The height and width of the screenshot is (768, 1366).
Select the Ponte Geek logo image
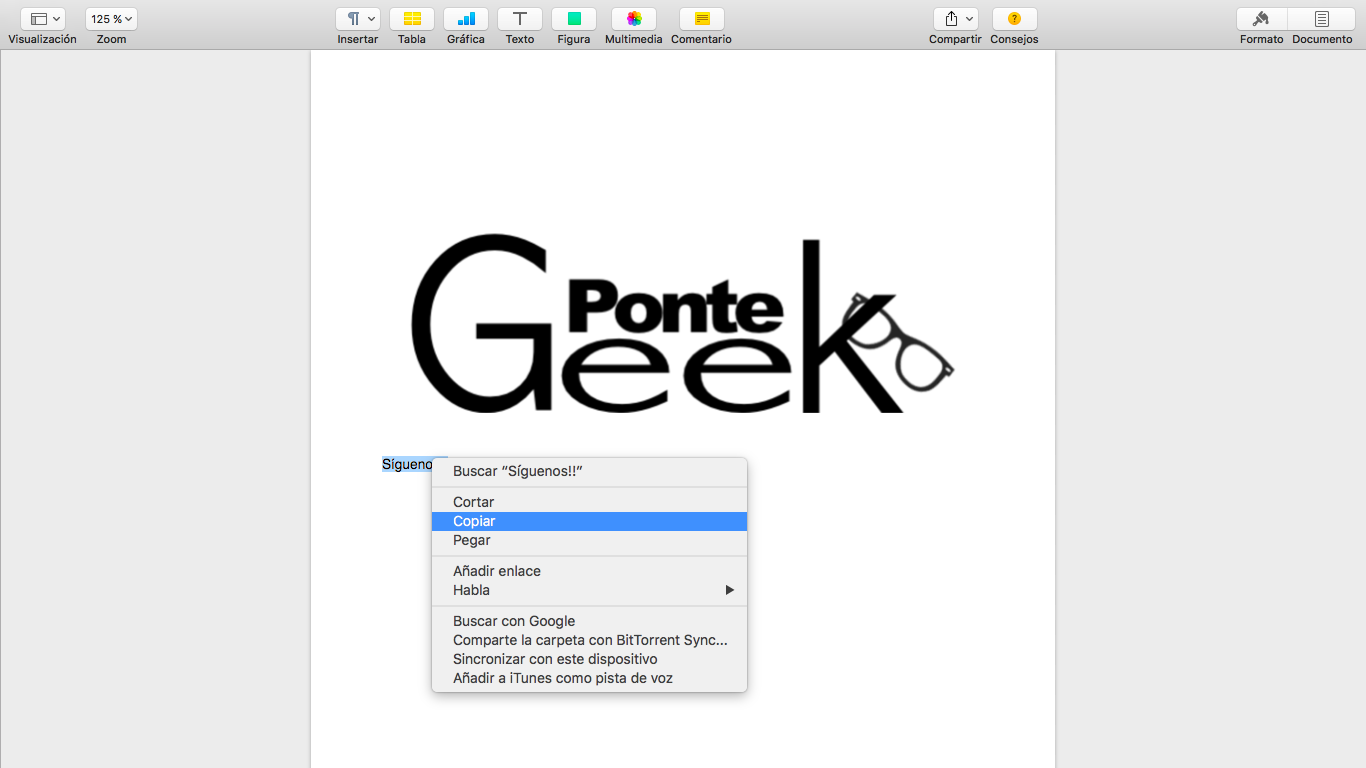[x=682, y=324]
